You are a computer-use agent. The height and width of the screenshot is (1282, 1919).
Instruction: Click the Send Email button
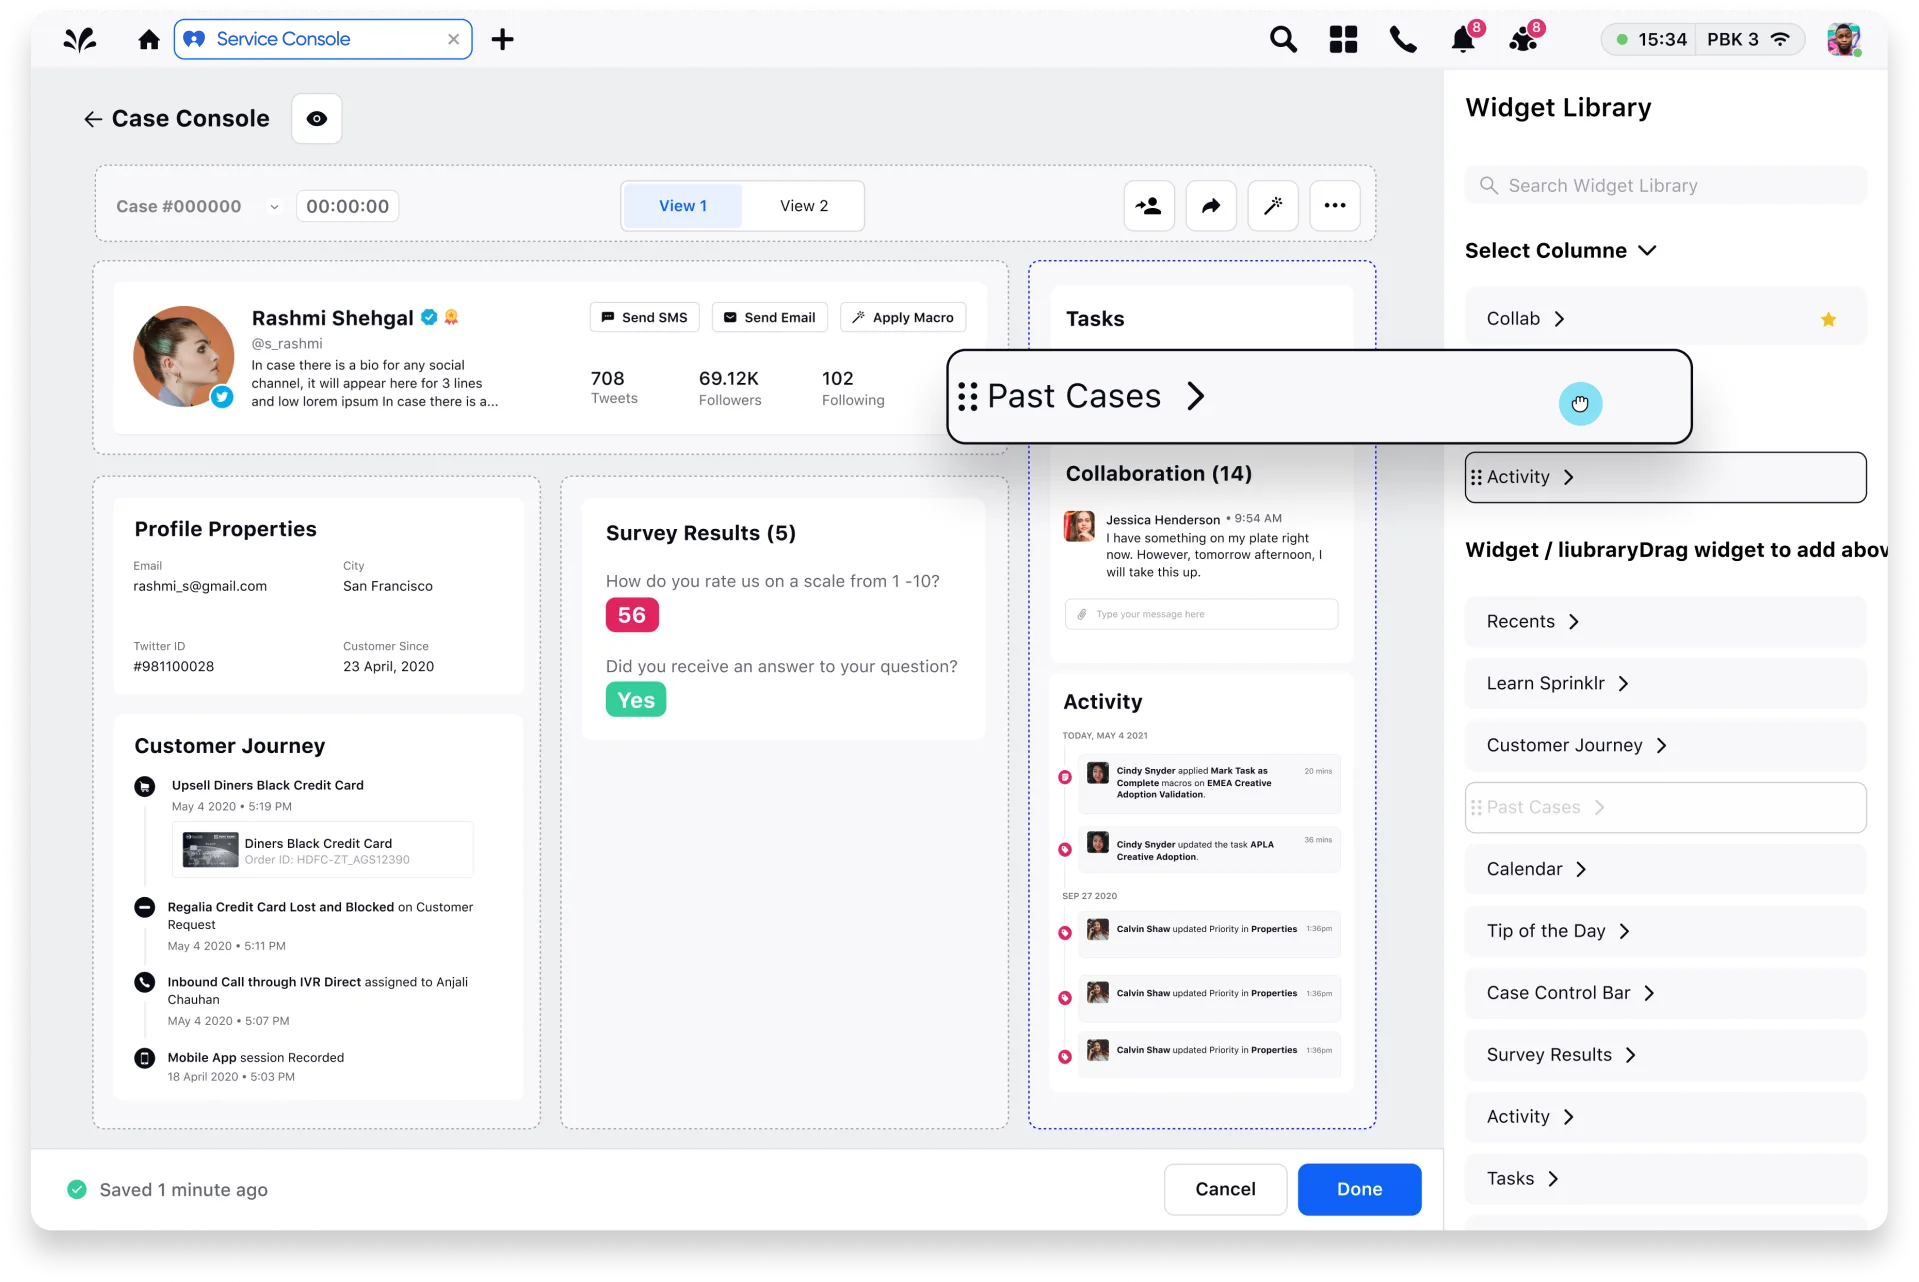click(x=770, y=318)
